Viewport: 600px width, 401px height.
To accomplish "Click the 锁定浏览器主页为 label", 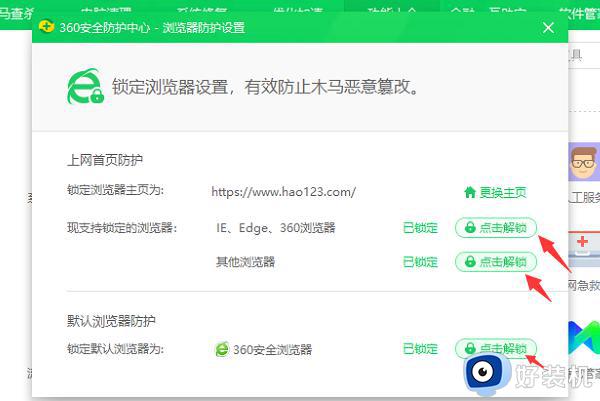I will click(116, 190).
